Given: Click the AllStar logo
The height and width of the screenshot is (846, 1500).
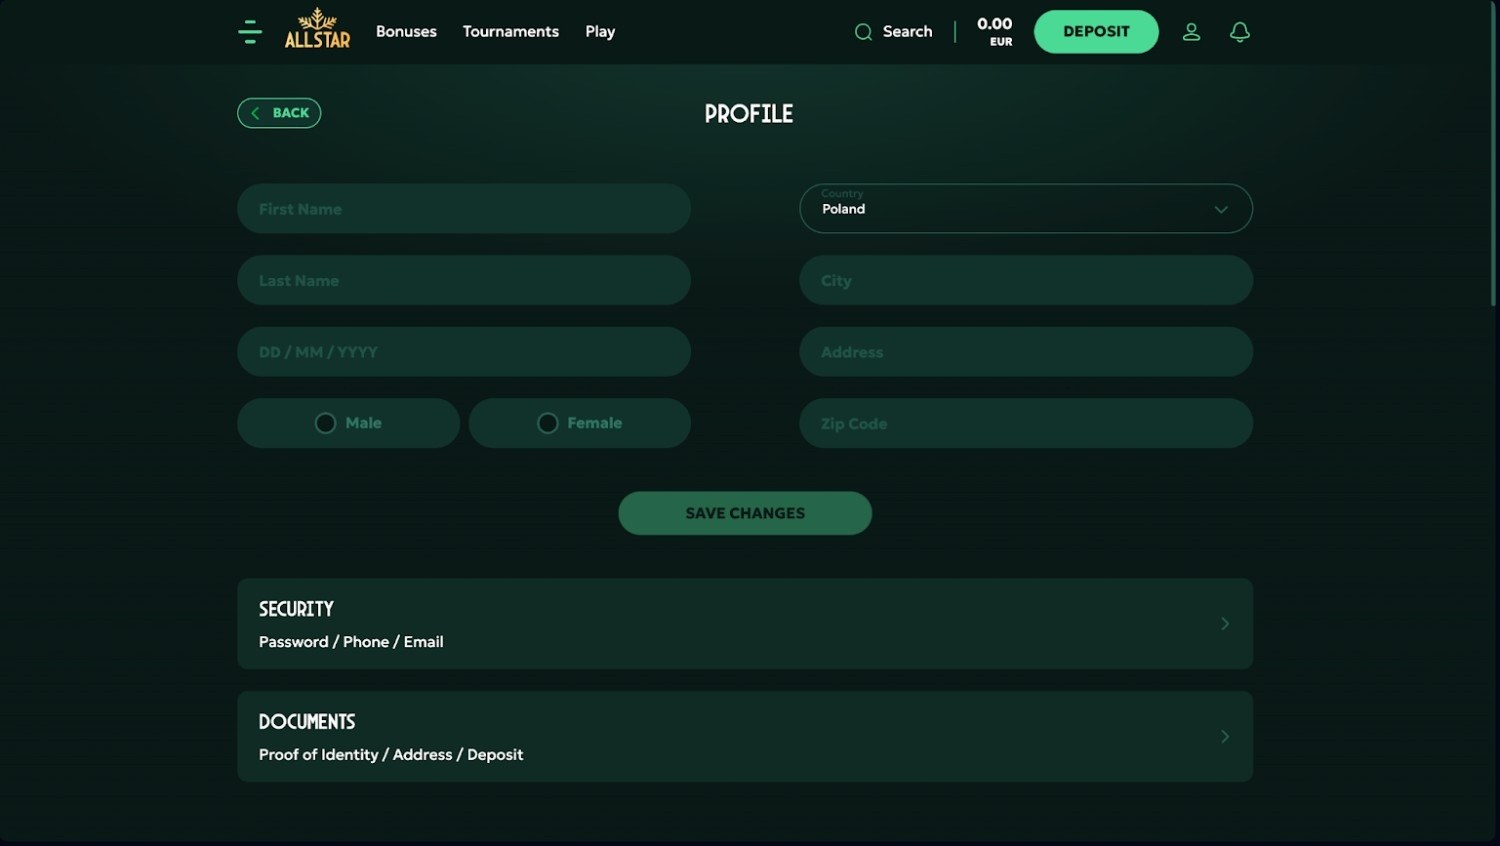Looking at the screenshot, I should pyautogui.click(x=317, y=30).
